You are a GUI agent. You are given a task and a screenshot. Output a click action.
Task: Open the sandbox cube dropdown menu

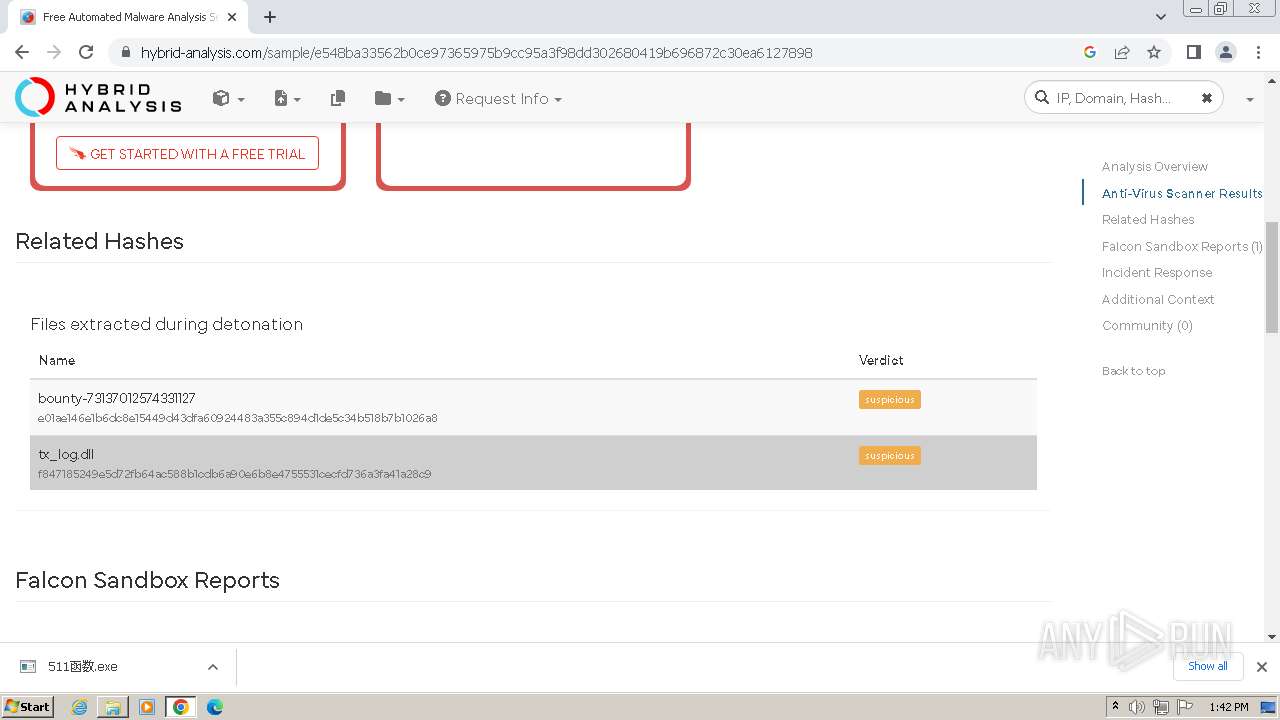[x=228, y=98]
